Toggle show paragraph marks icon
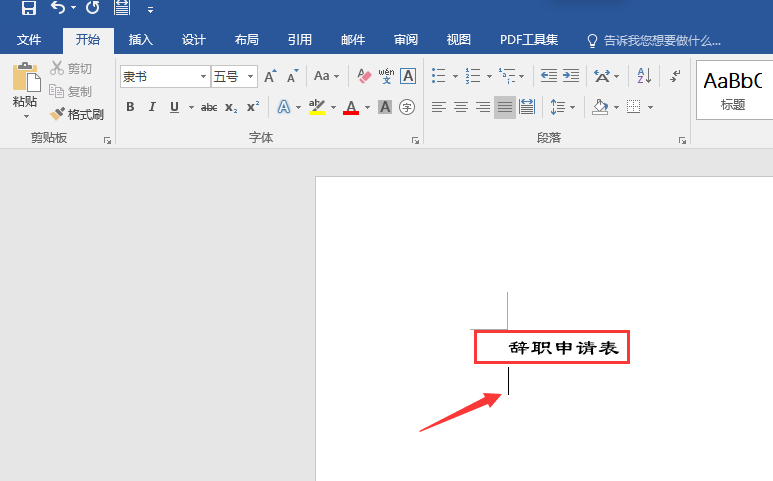 [x=675, y=76]
